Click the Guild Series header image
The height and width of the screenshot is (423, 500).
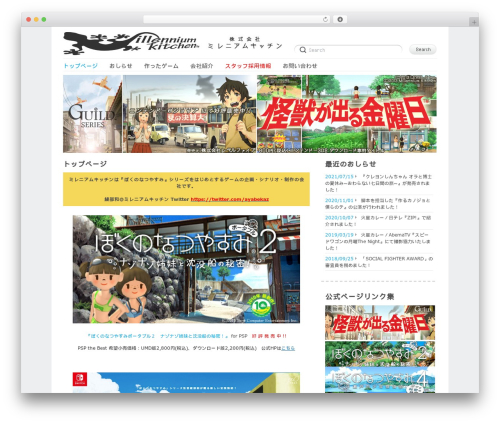[x=92, y=114]
